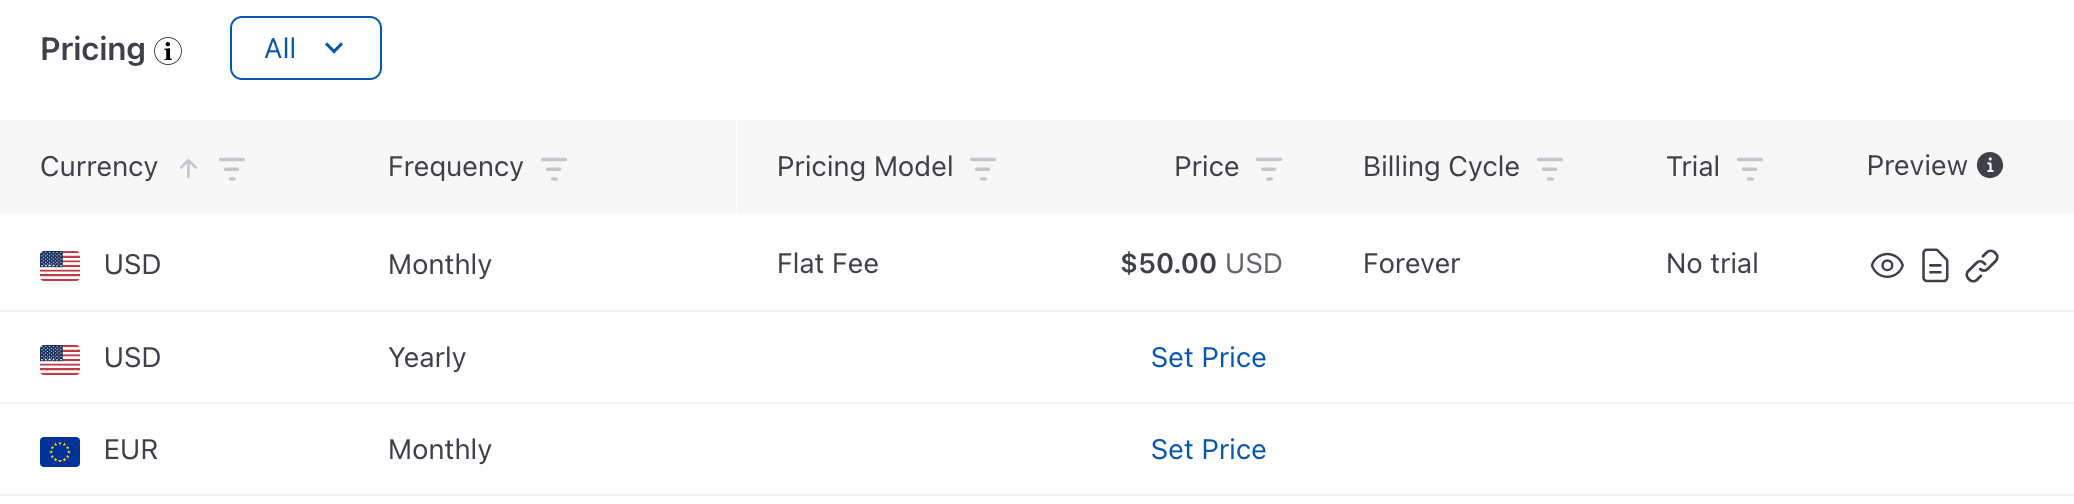Copy link icon for USD Monthly price
The image size is (2074, 504).
pos(1982,265)
